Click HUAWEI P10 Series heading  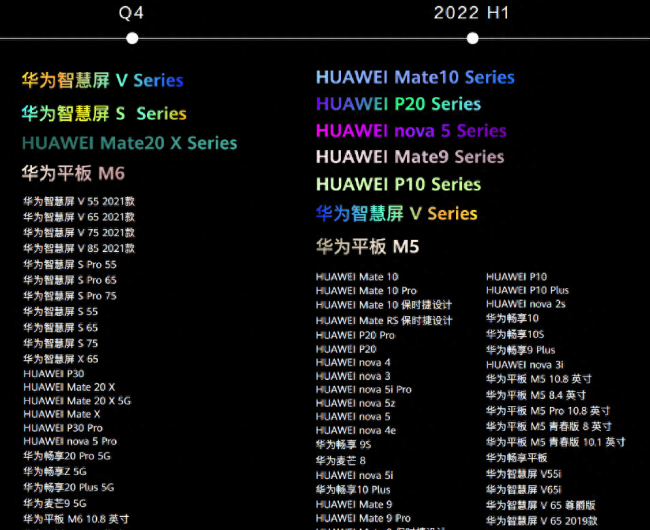[398, 184]
